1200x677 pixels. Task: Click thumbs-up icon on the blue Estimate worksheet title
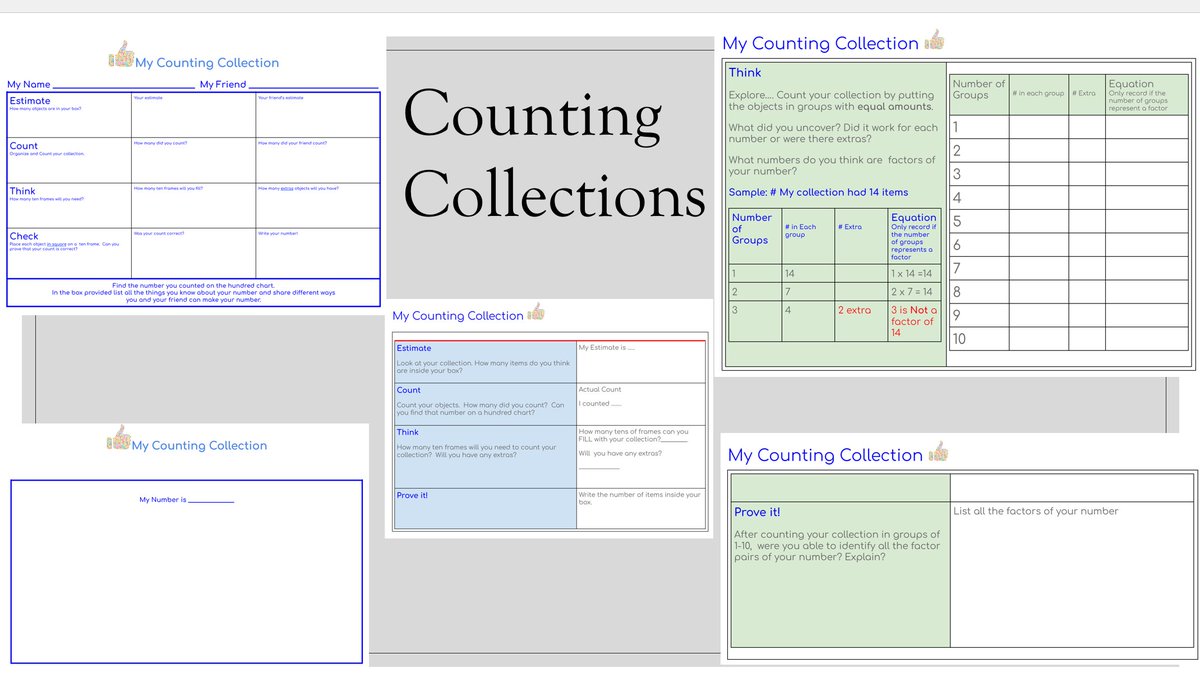click(535, 312)
